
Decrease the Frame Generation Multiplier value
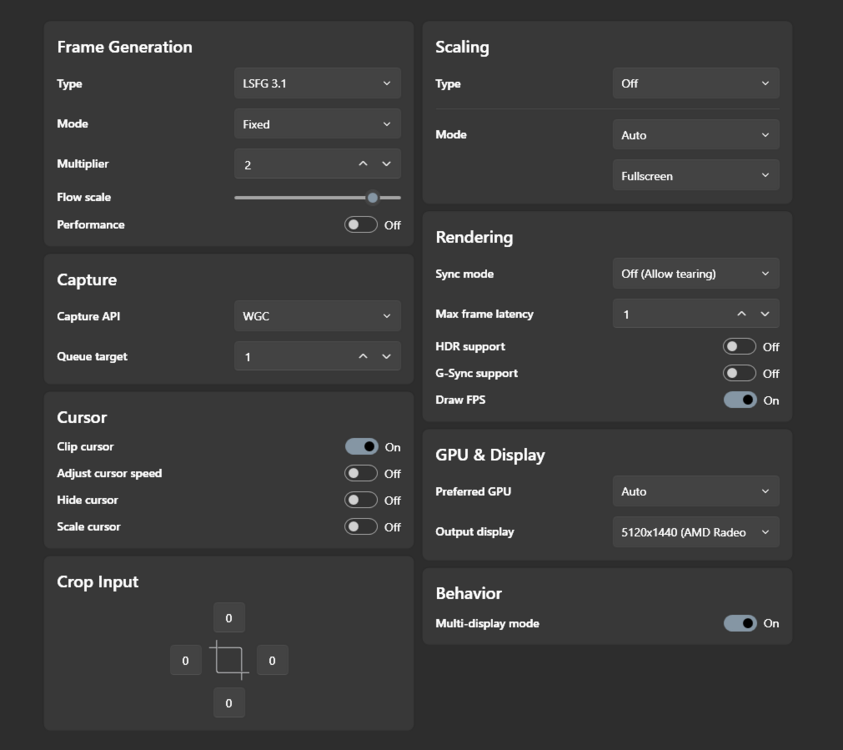point(387,164)
